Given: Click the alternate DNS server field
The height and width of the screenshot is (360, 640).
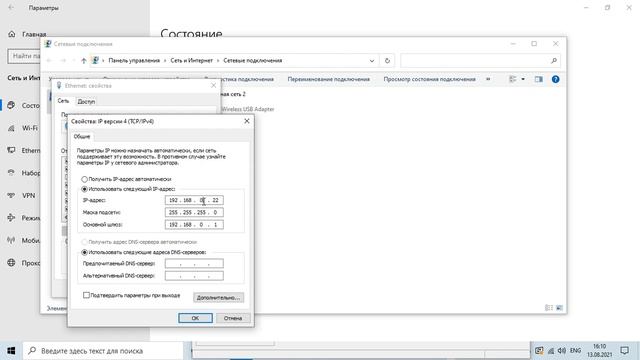Looking at the screenshot, I should (x=194, y=276).
